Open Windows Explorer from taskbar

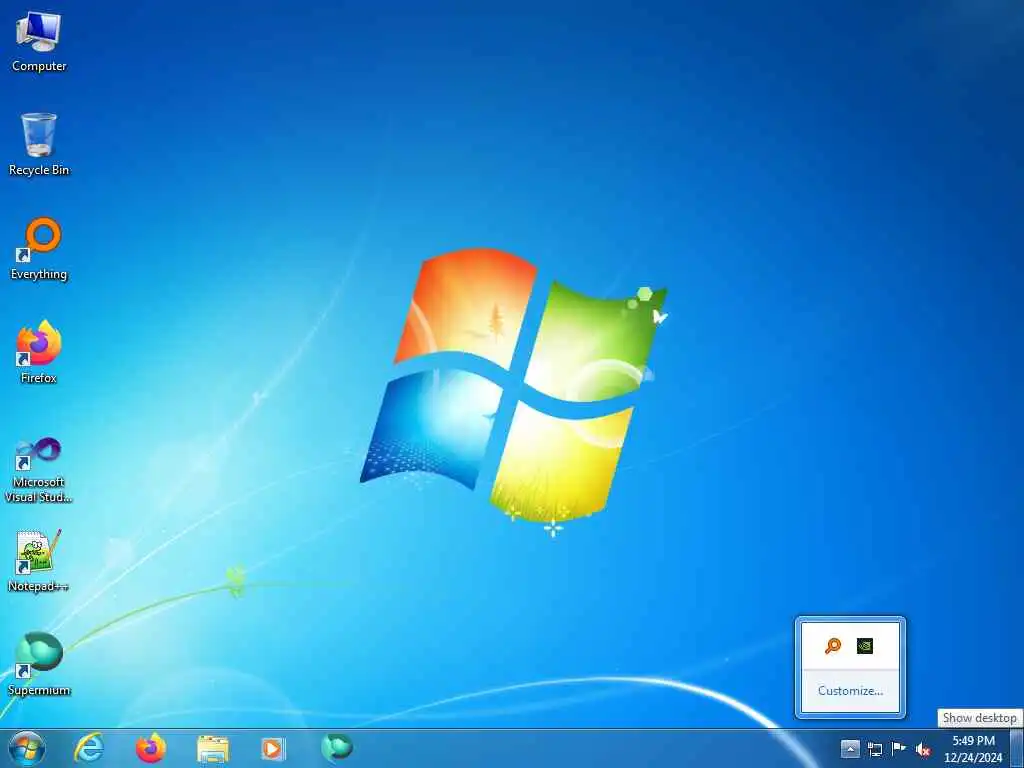[213, 749]
